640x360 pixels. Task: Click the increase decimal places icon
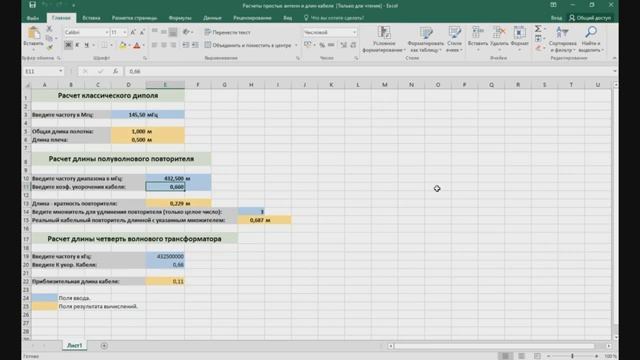coord(344,45)
